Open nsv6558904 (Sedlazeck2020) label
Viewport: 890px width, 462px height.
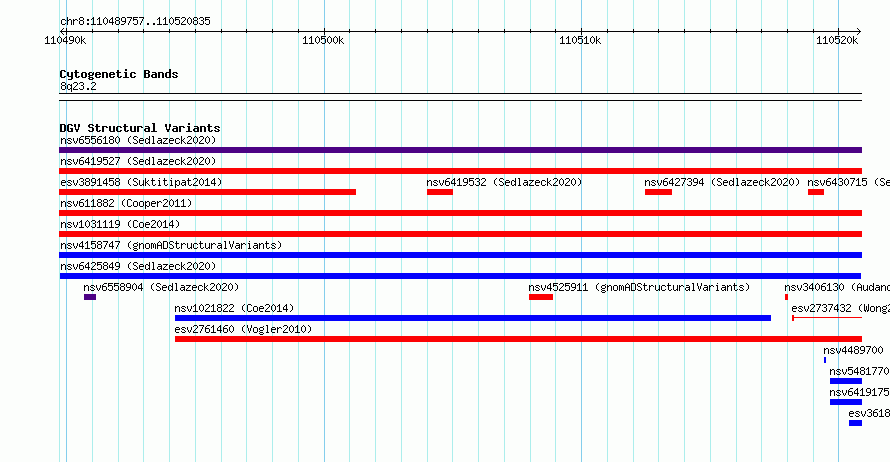point(161,287)
